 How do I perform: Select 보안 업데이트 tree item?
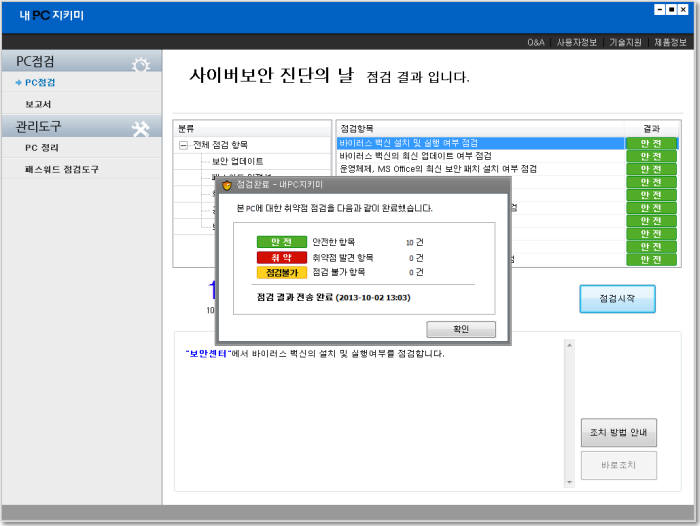coord(237,161)
